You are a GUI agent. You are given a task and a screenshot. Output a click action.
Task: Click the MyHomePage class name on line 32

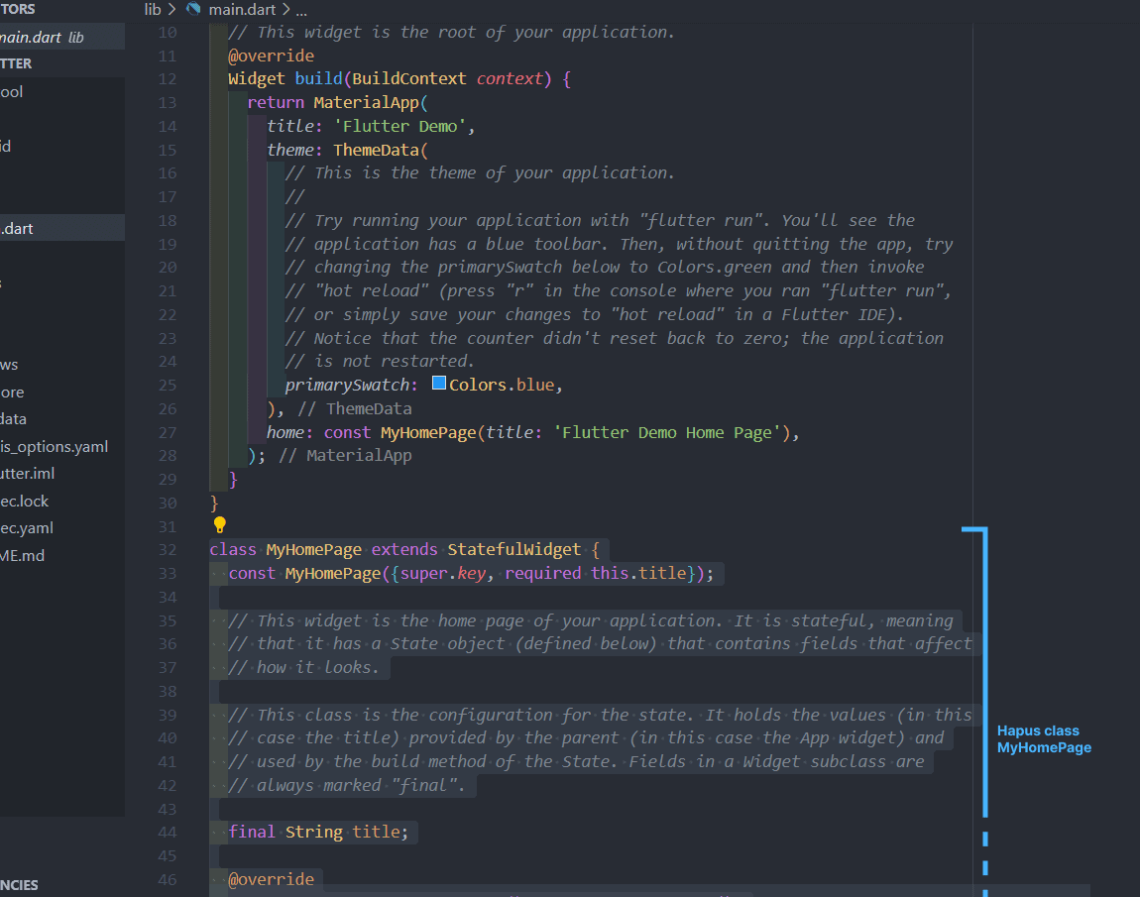click(x=313, y=549)
